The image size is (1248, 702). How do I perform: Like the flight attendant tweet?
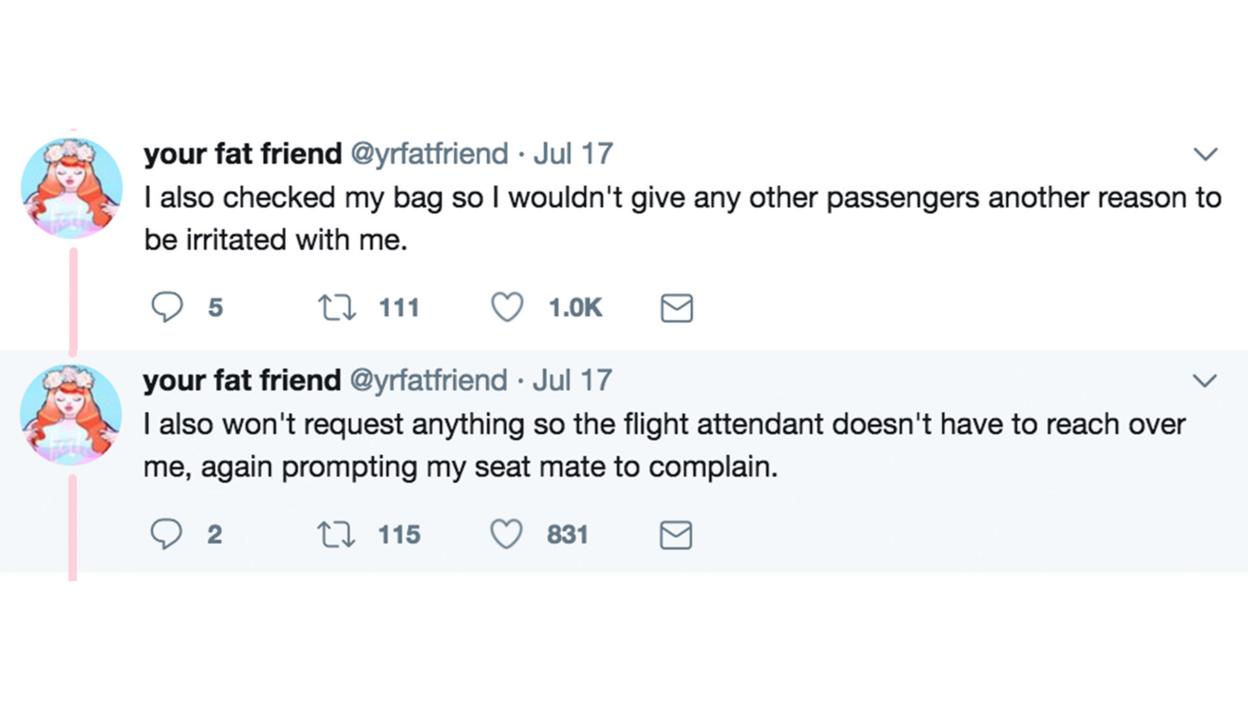(507, 535)
